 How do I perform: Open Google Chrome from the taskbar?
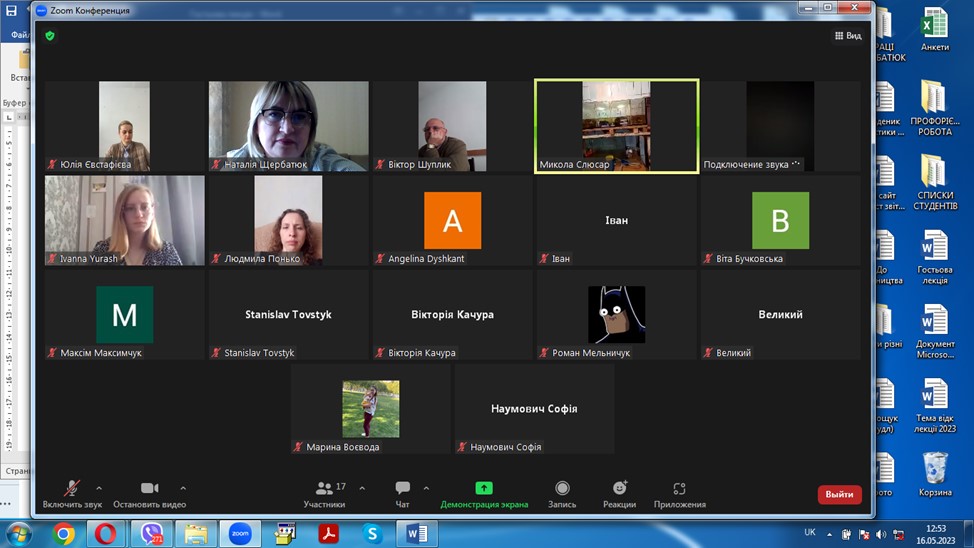click(x=65, y=534)
